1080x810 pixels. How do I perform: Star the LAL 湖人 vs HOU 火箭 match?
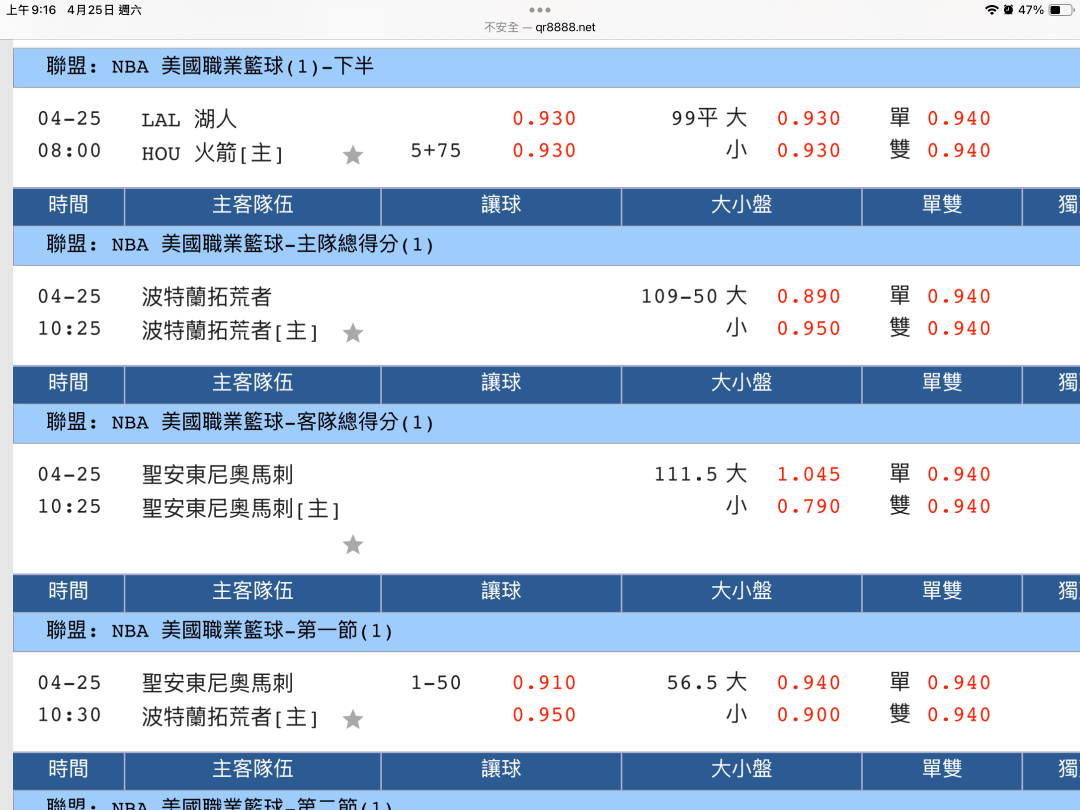tap(353, 155)
